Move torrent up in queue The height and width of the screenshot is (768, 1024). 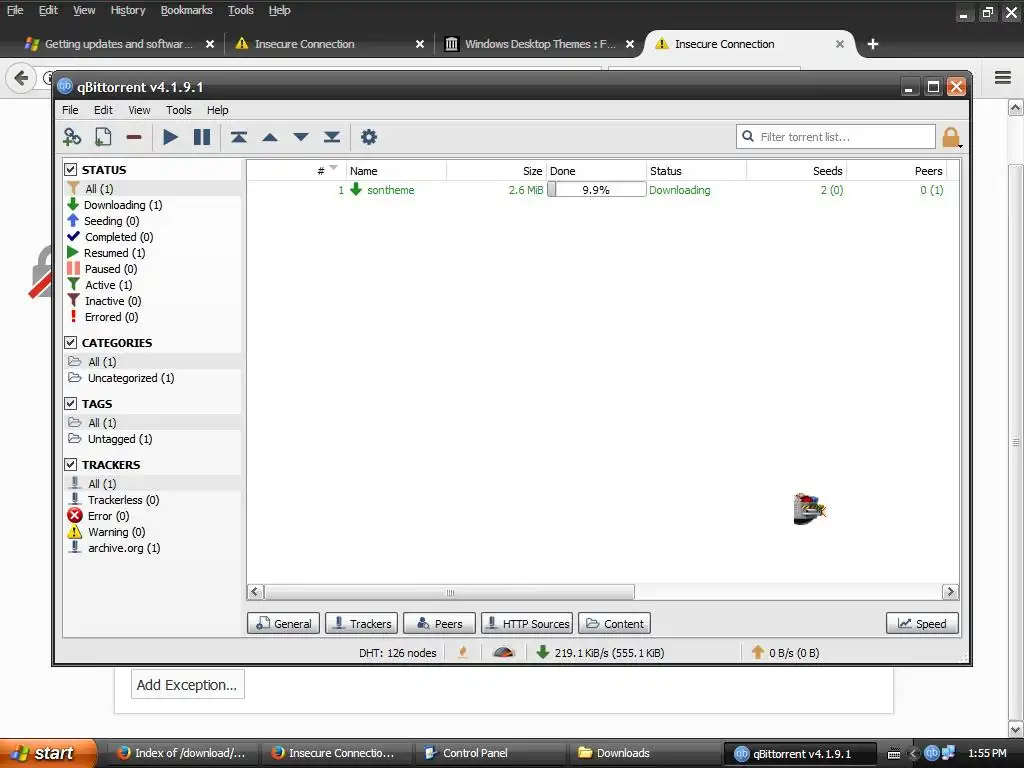click(270, 137)
